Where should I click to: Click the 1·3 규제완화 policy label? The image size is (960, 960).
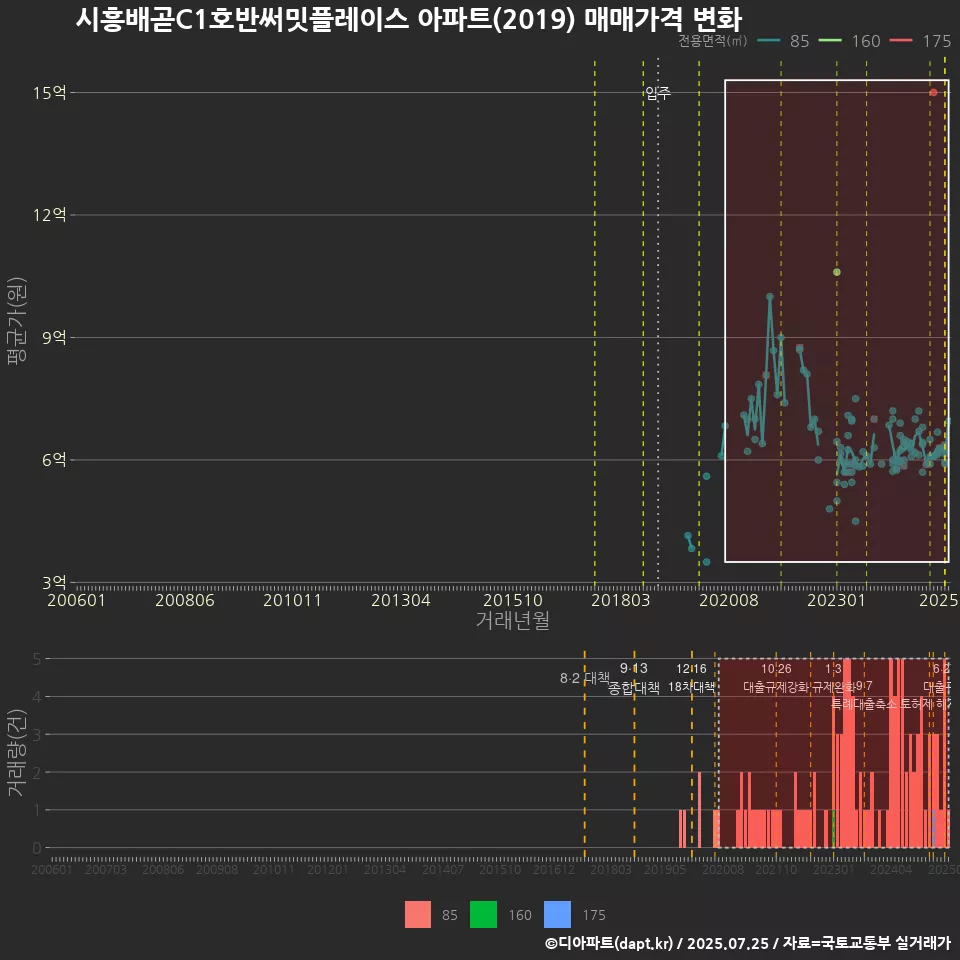tap(833, 678)
